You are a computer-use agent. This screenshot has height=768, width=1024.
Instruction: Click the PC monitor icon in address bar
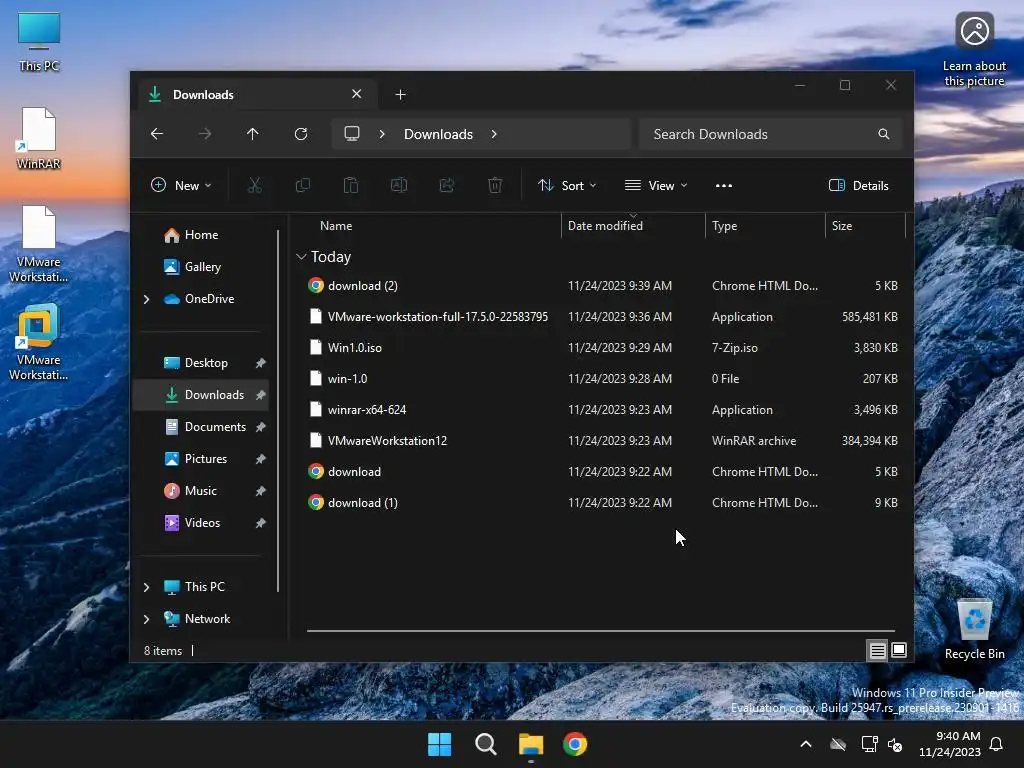pos(352,134)
